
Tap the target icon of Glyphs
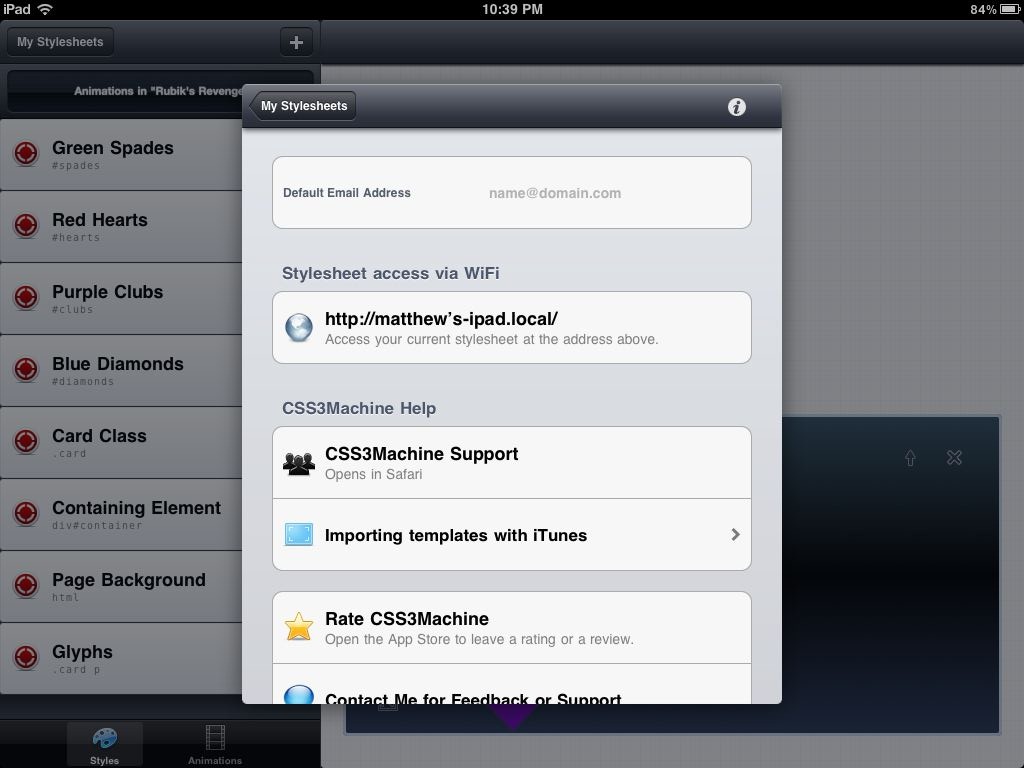point(26,657)
